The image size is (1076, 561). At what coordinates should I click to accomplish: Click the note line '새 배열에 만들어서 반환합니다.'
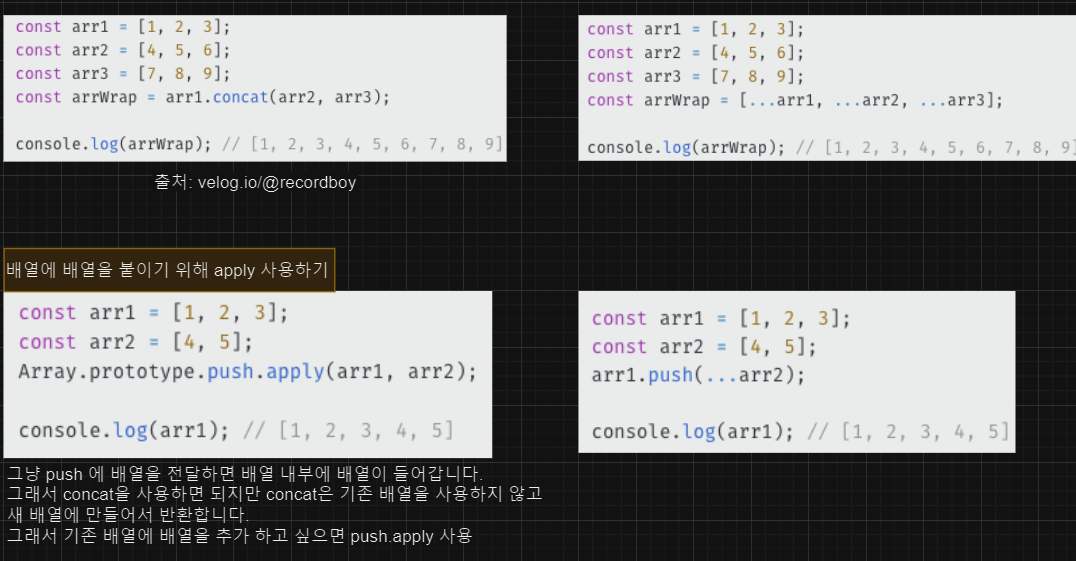128,514
